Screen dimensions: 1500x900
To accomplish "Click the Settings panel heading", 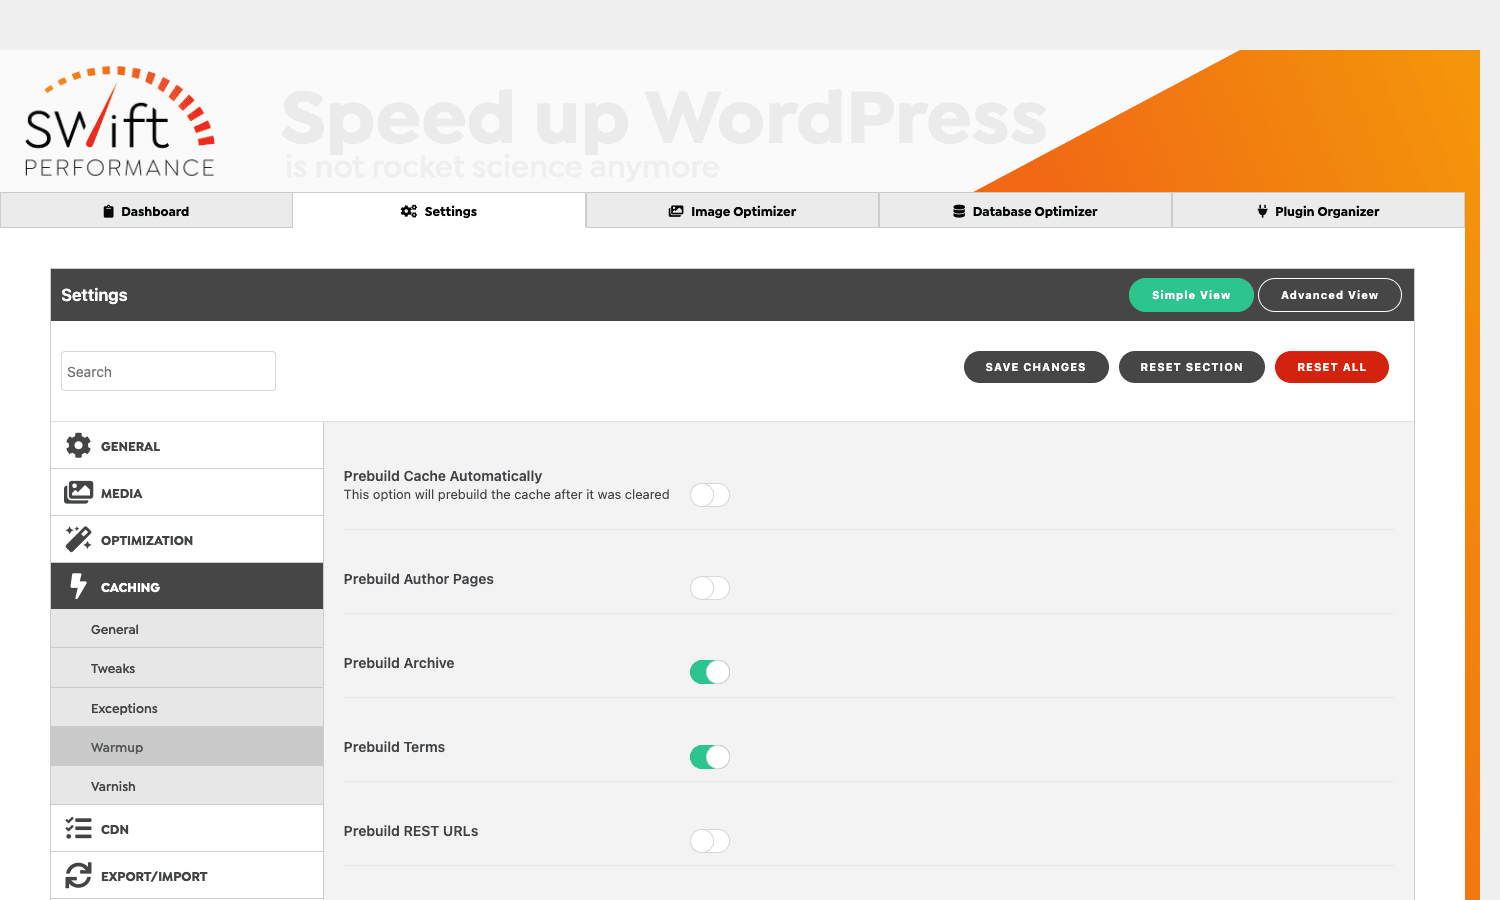I will click(x=94, y=295).
